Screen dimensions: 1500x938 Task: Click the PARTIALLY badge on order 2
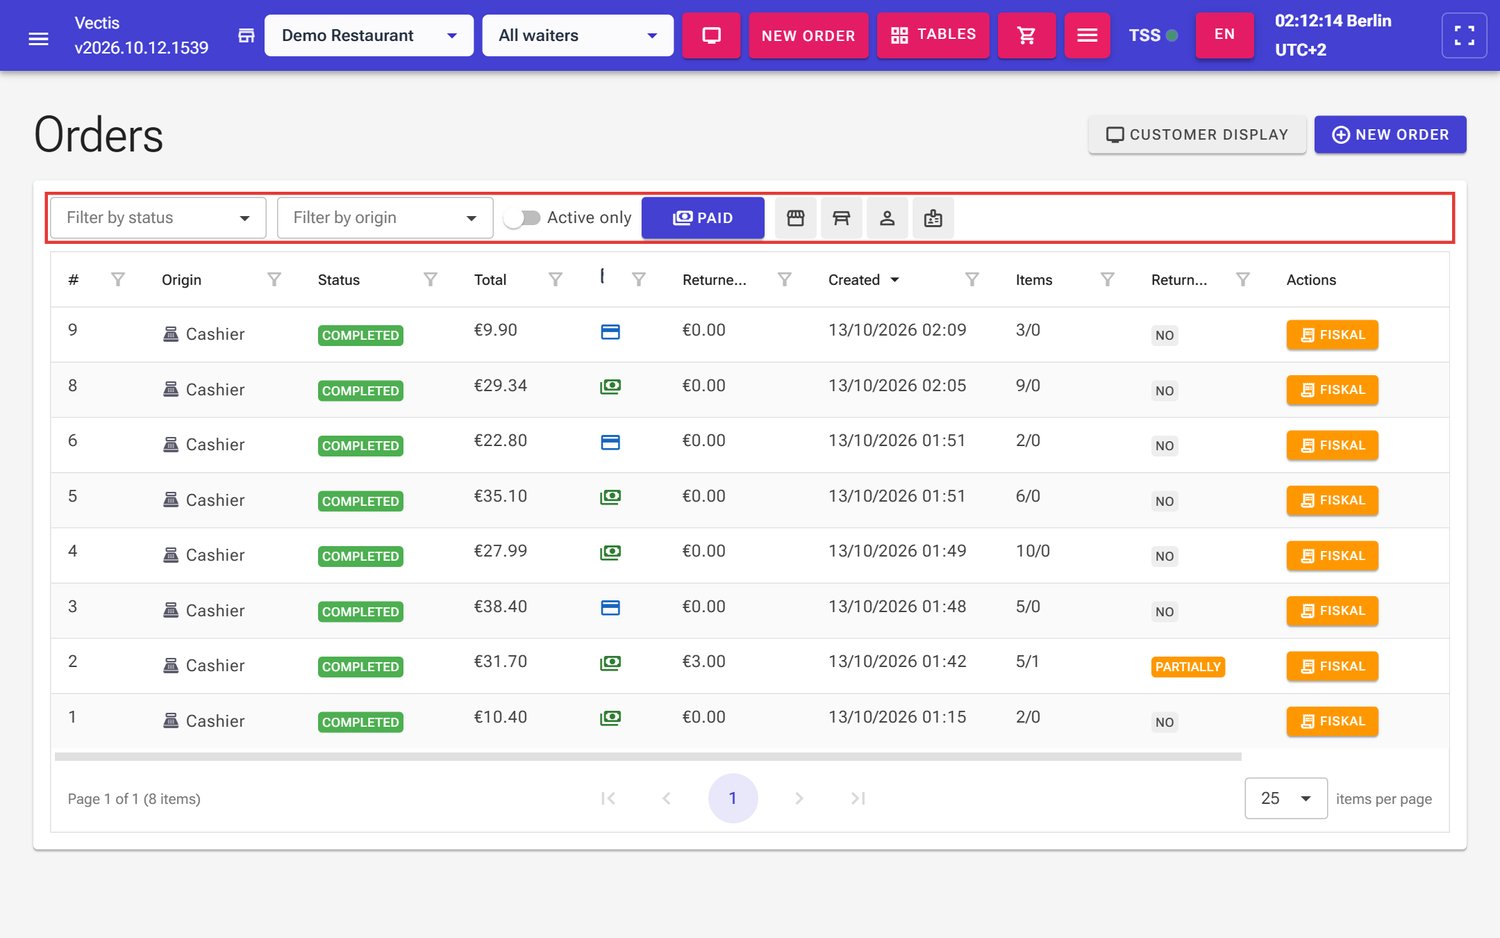click(x=1188, y=667)
